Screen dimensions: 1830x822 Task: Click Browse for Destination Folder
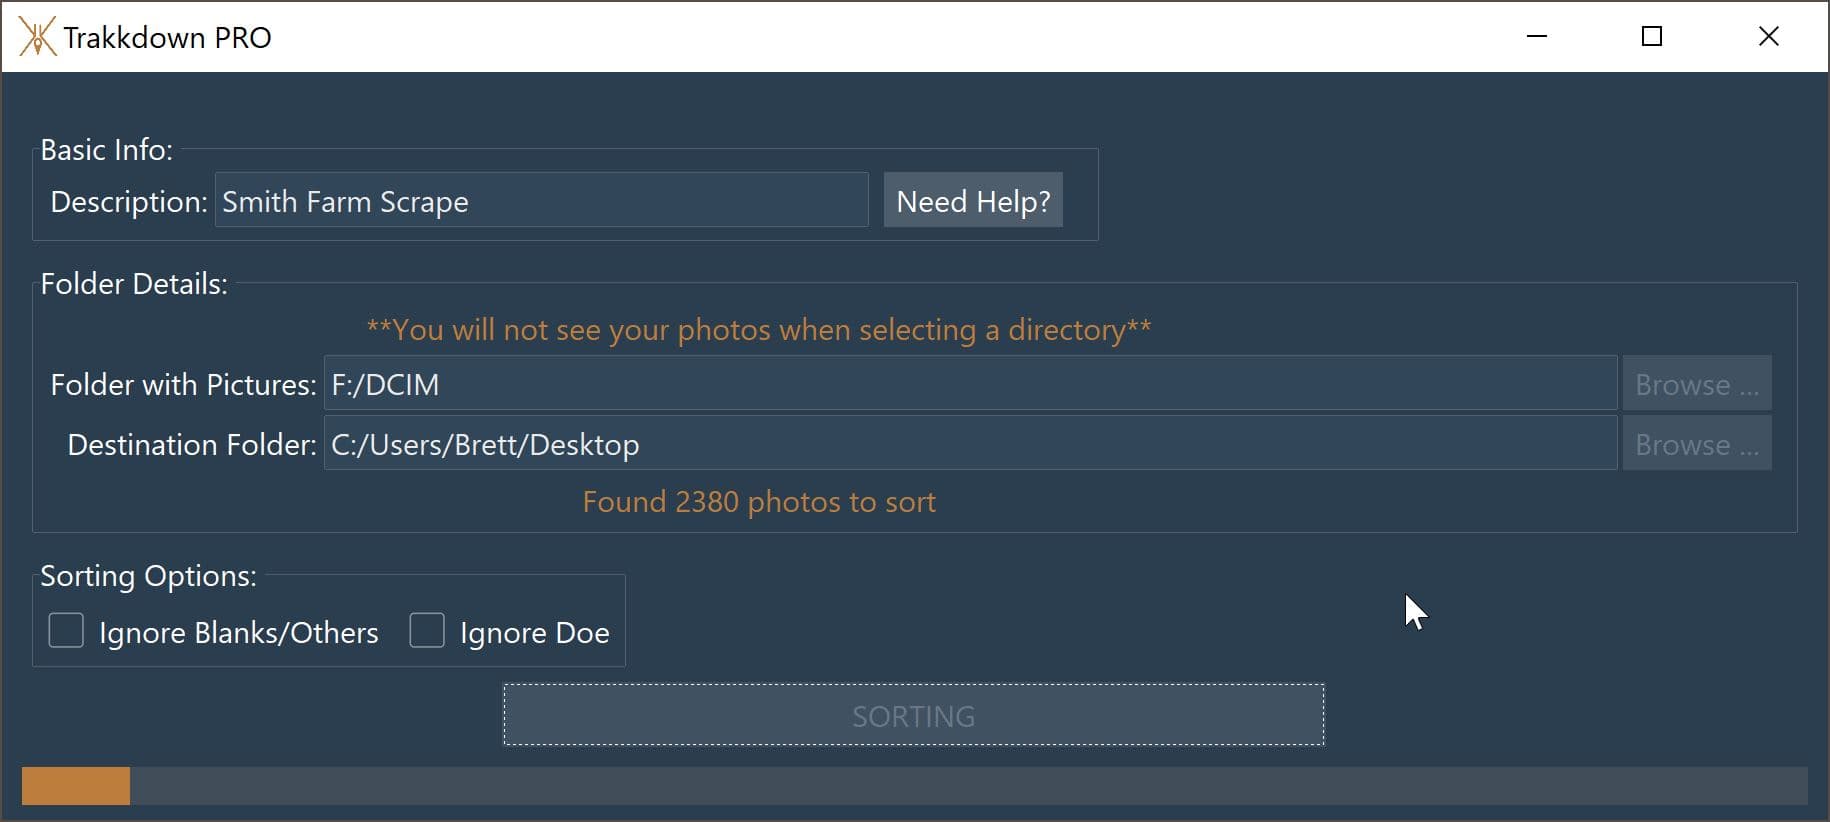click(x=1697, y=443)
